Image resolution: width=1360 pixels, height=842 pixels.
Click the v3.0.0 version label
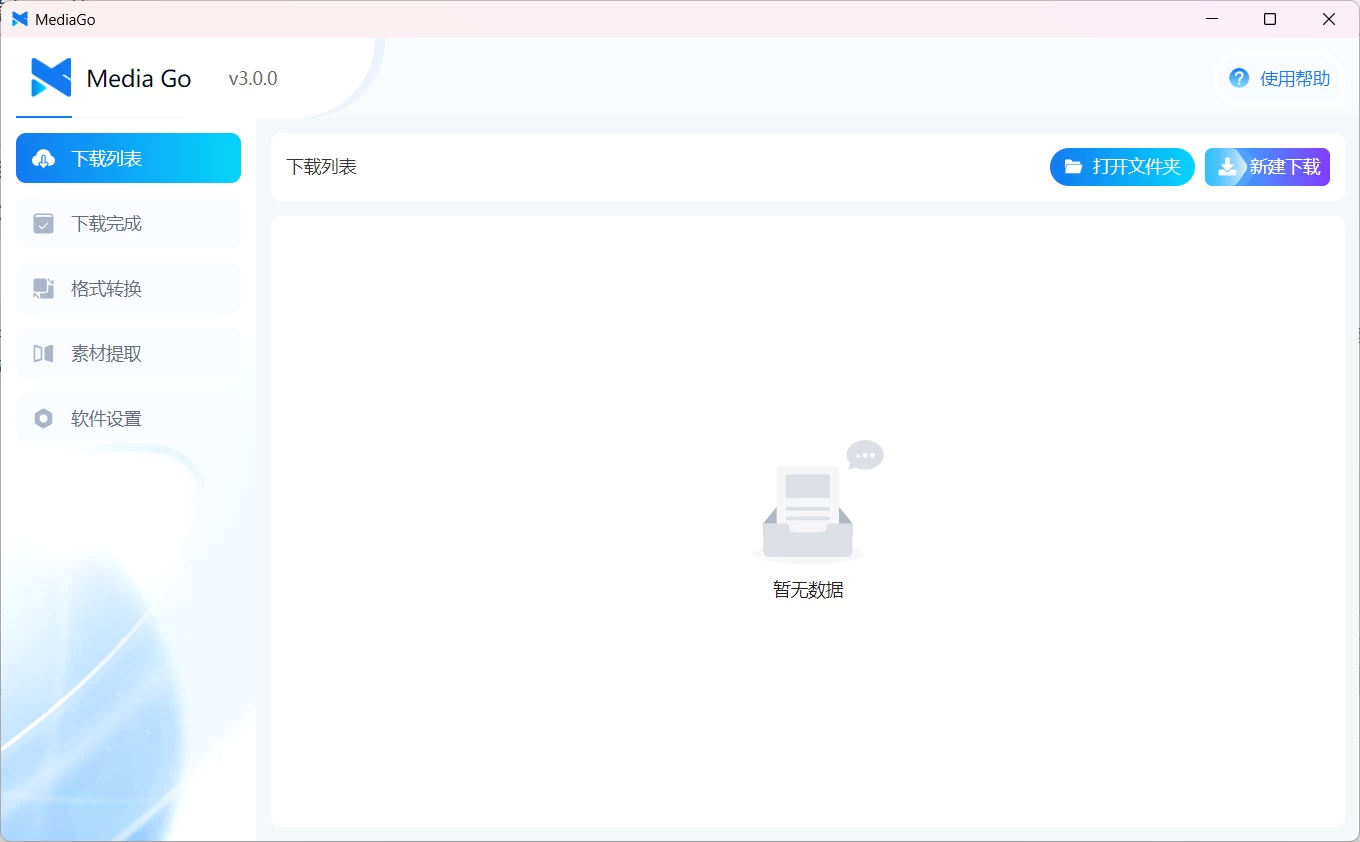(x=251, y=77)
